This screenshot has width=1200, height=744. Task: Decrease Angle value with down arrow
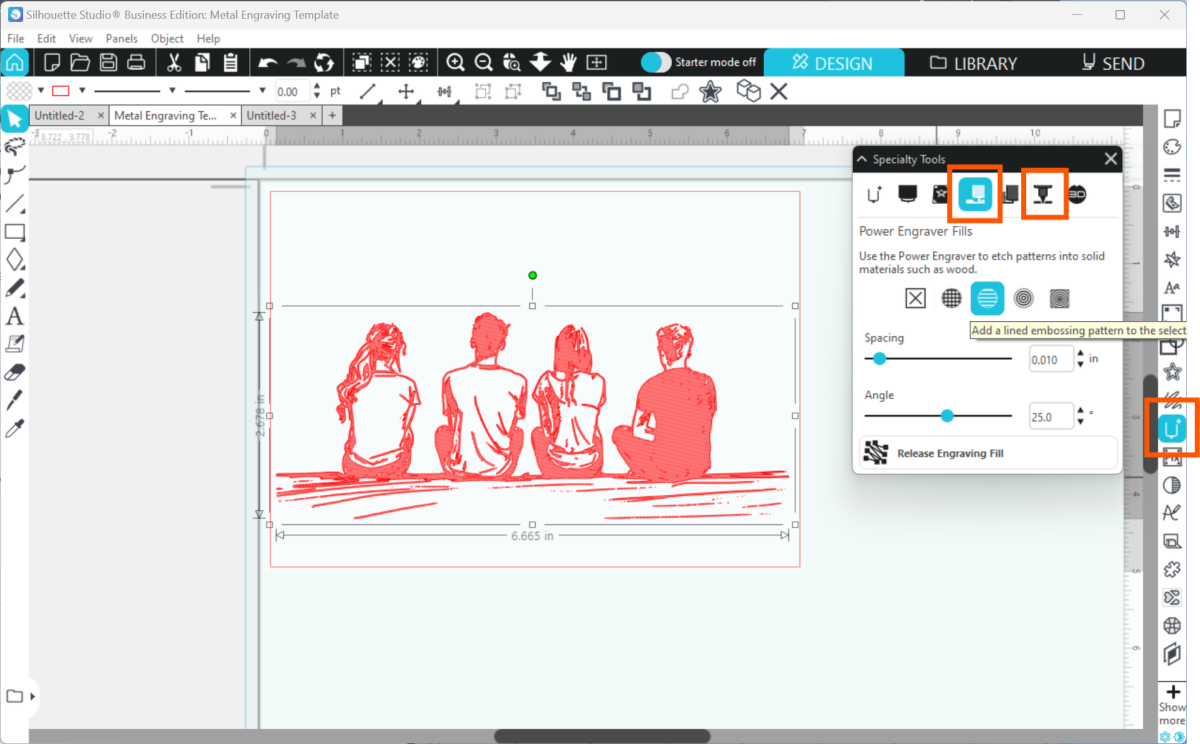click(1080, 423)
